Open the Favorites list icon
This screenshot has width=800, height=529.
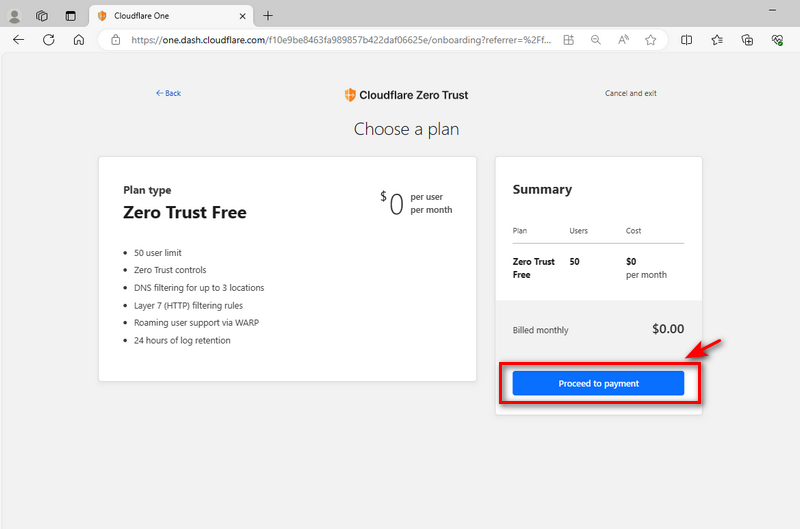click(717, 40)
